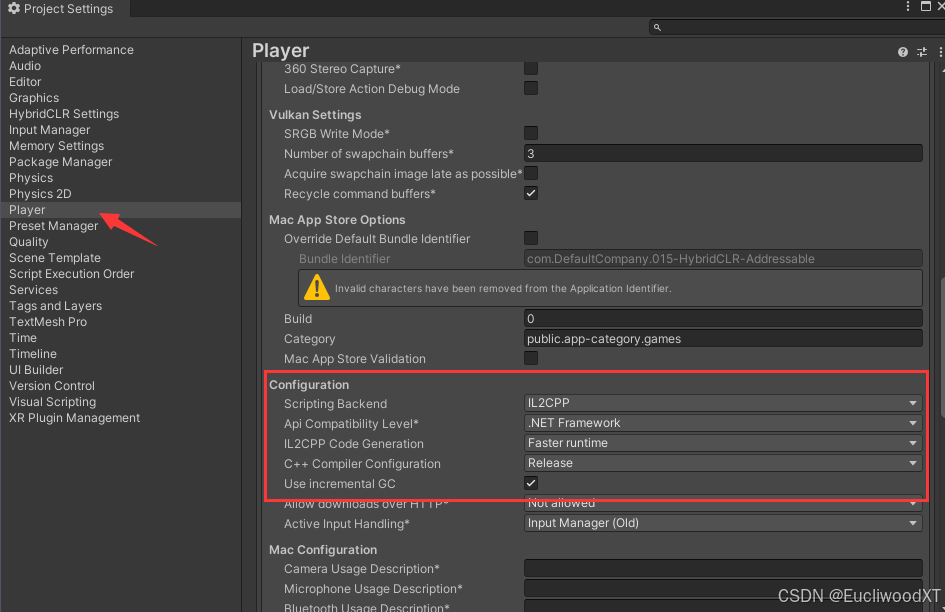The width and height of the screenshot is (945, 612).
Task: Enable Mac App Store Validation
Action: (x=530, y=358)
